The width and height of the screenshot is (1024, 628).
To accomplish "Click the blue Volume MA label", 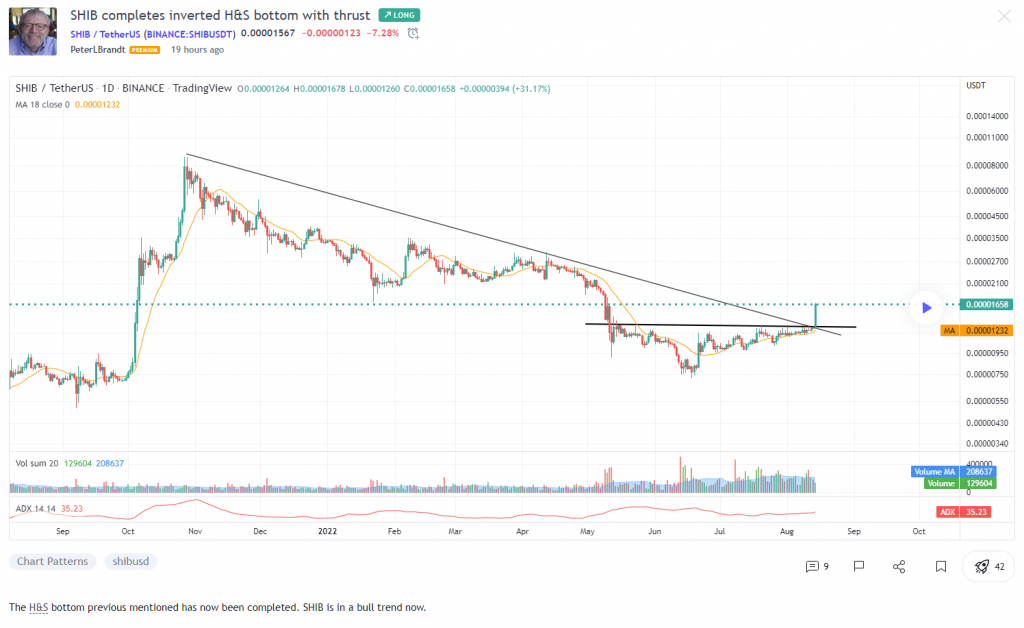I will [x=936, y=471].
